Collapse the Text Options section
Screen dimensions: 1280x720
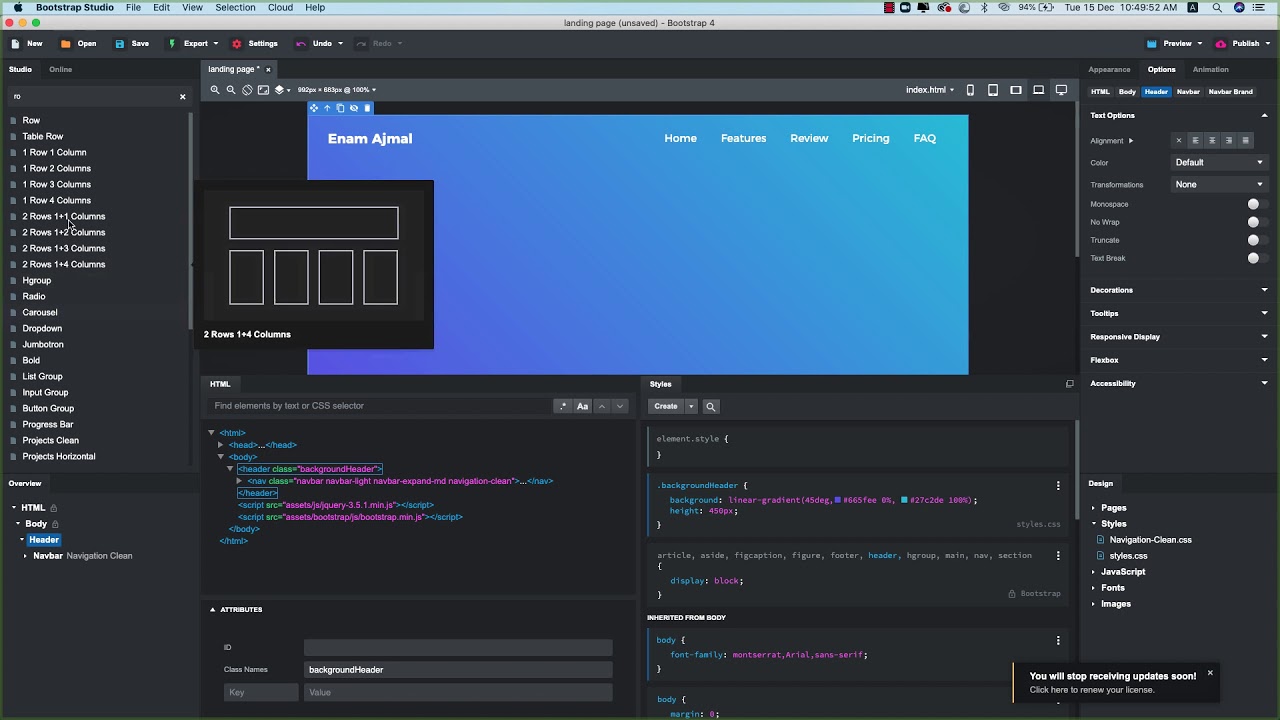(1178, 115)
